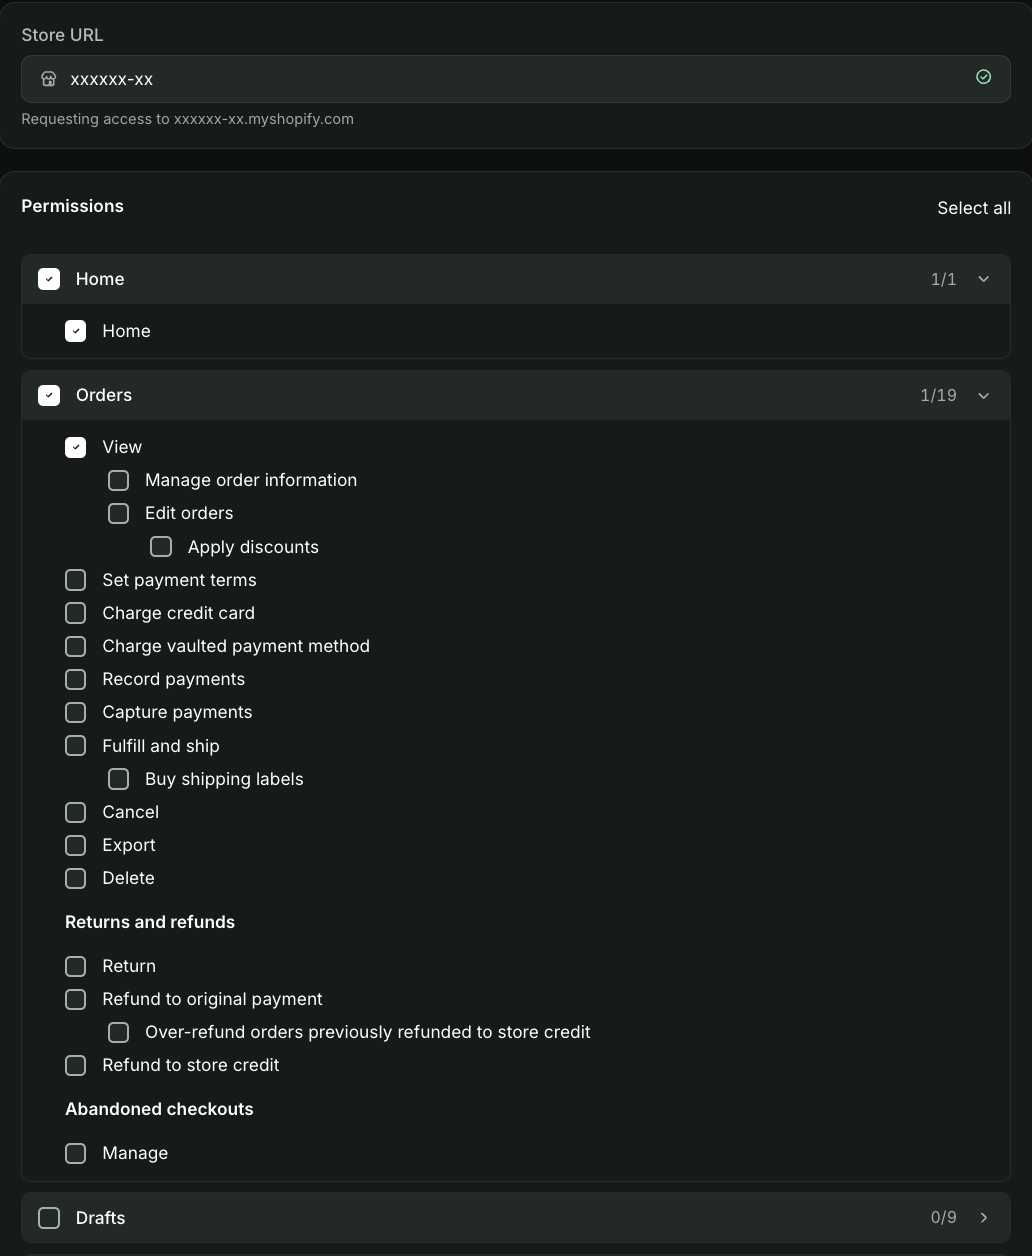Screen dimensions: 1032x1256
Task: Uncheck the View orders checkbox
Action: click(x=76, y=447)
